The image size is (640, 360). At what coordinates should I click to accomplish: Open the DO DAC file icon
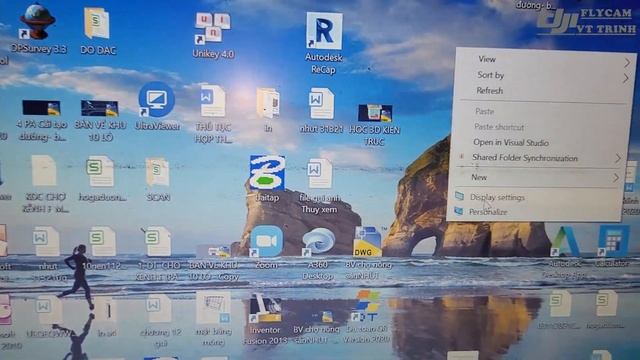pos(97,23)
